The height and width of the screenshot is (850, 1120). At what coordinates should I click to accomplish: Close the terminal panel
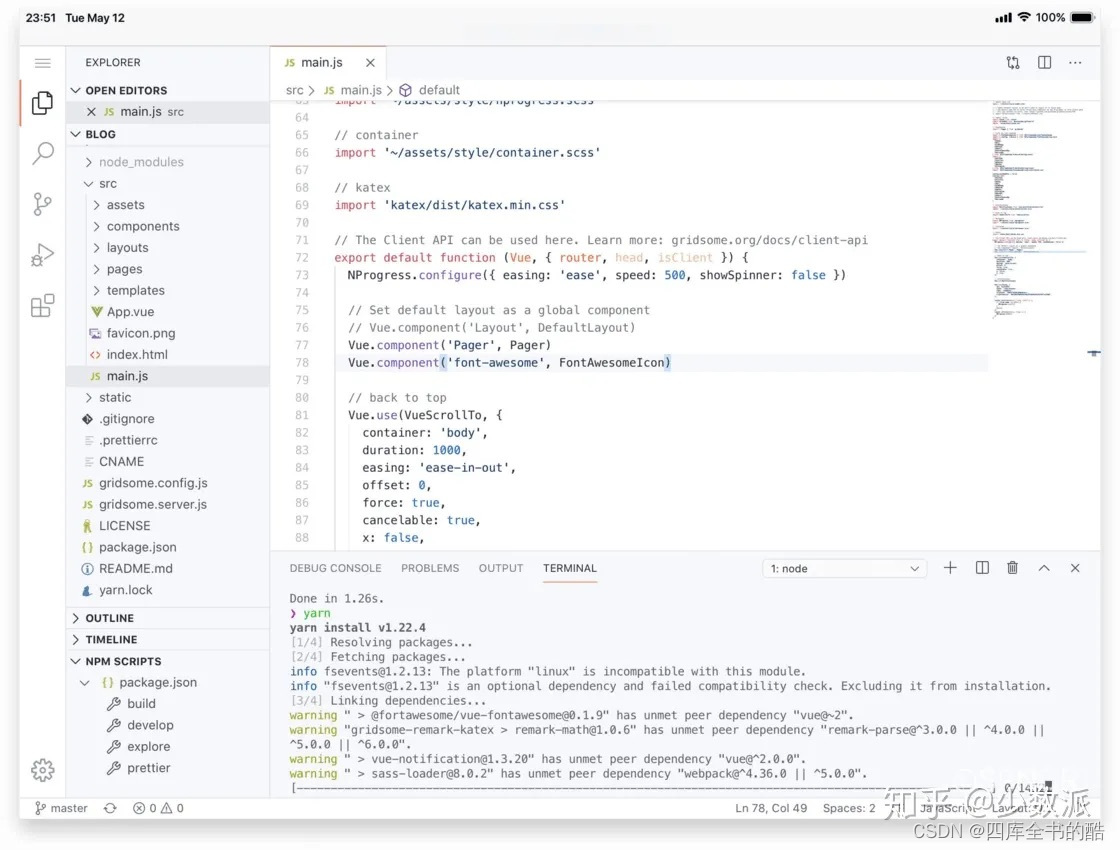(1075, 568)
